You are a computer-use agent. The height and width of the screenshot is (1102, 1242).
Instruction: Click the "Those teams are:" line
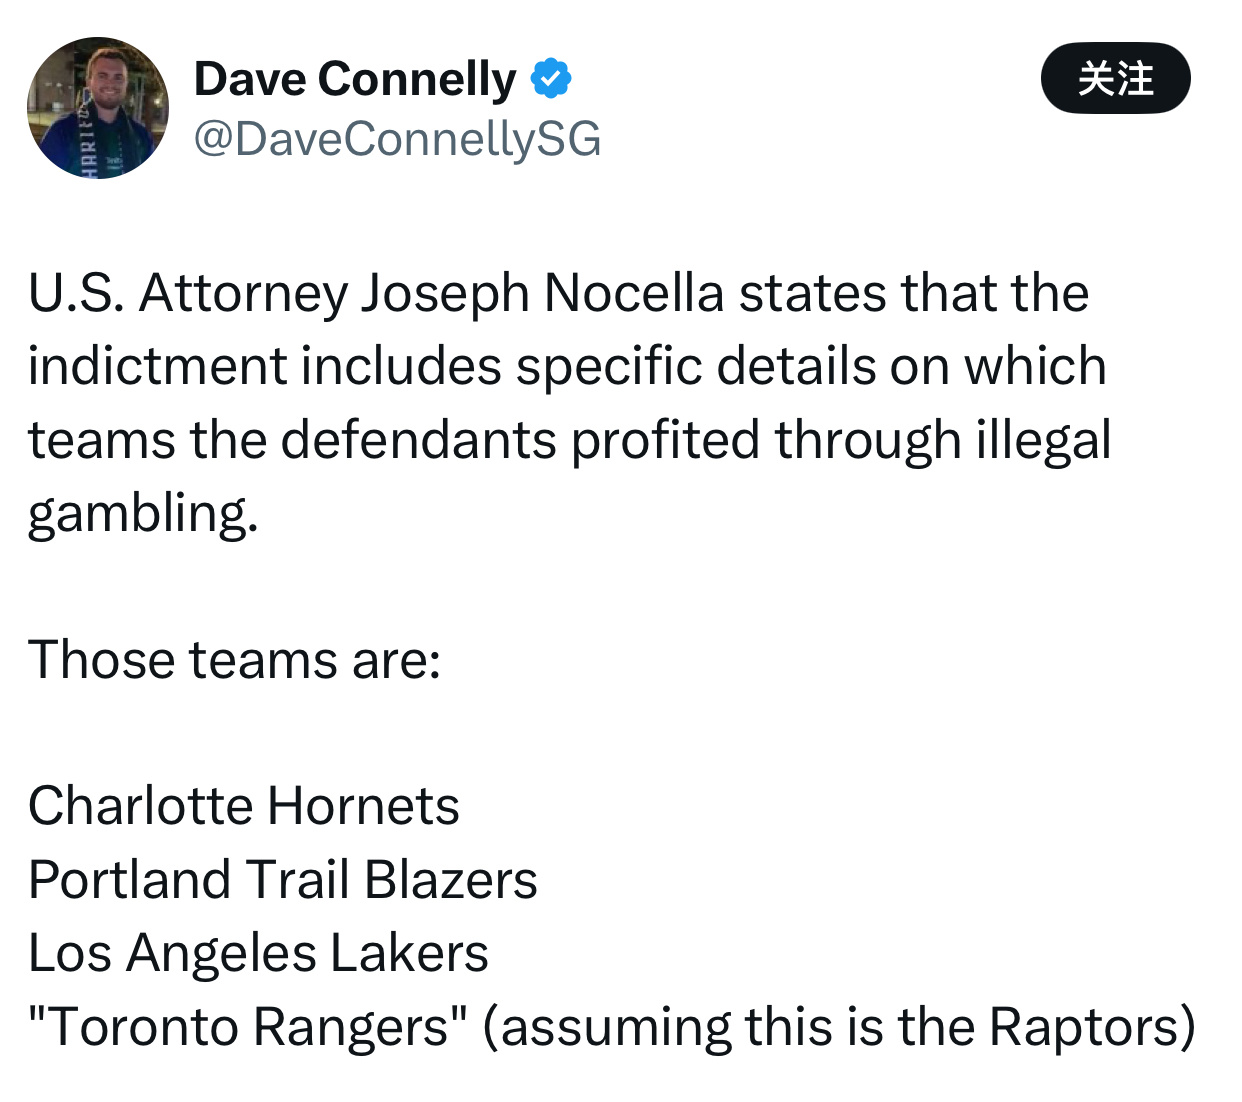tap(235, 660)
